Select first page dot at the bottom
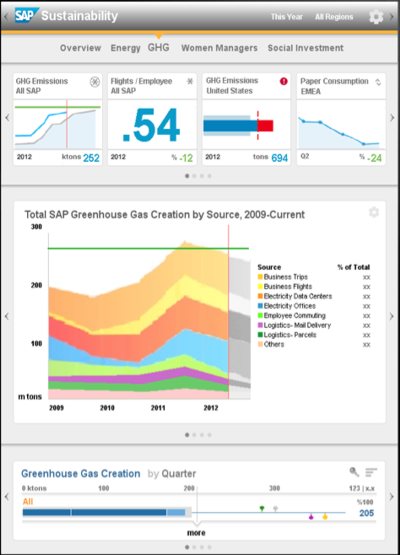 pyautogui.click(x=187, y=547)
